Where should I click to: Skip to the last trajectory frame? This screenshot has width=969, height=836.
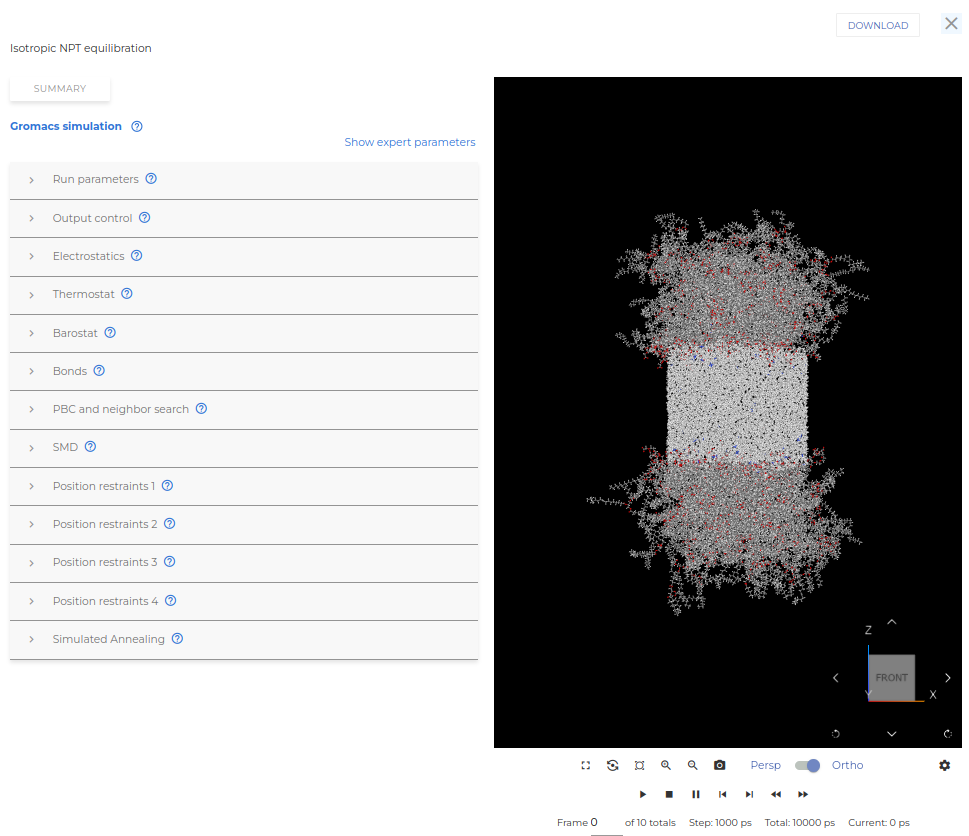749,794
